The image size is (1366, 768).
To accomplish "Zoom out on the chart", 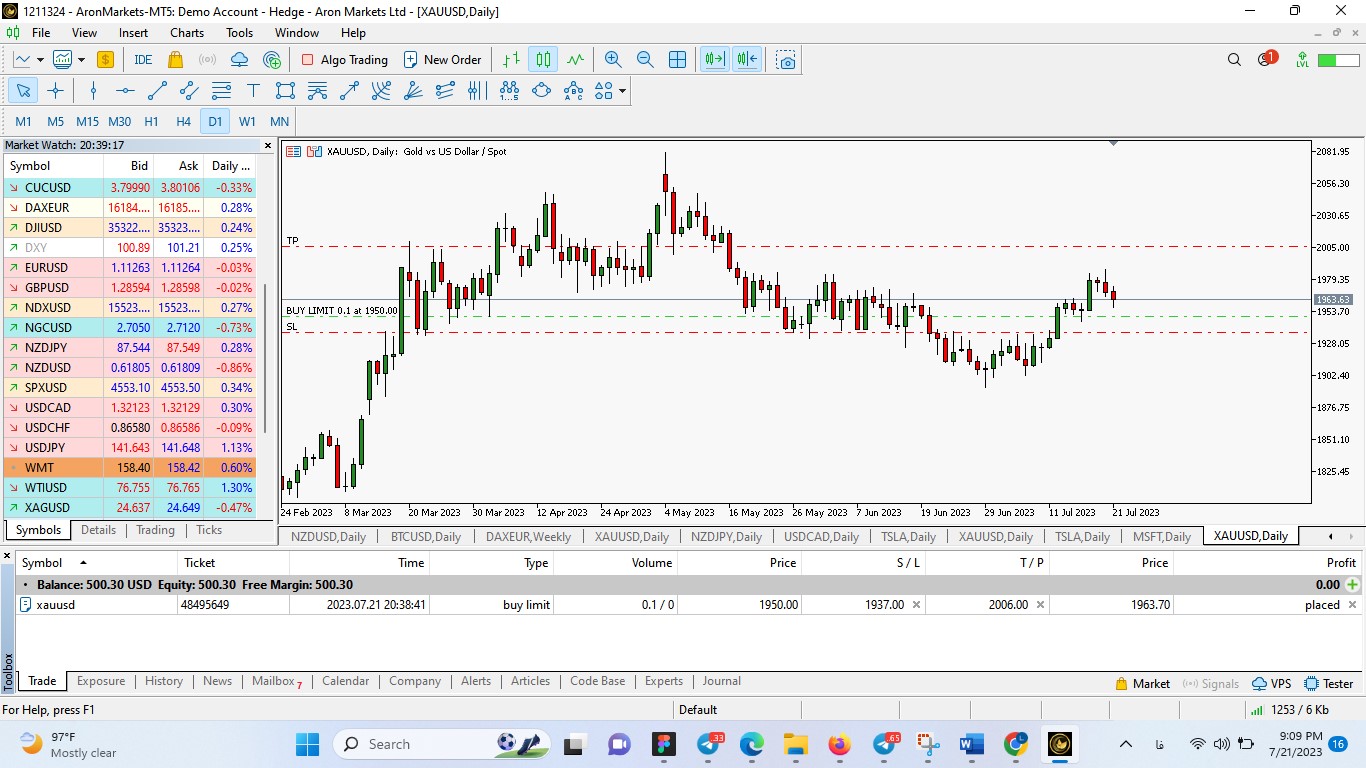I will tap(645, 60).
